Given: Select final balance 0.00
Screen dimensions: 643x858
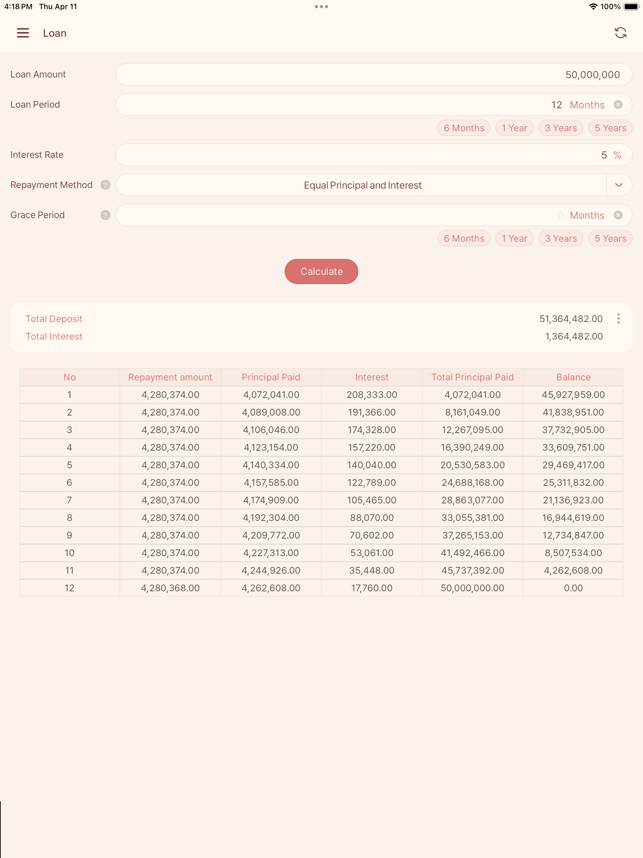Looking at the screenshot, I should [x=573, y=588].
